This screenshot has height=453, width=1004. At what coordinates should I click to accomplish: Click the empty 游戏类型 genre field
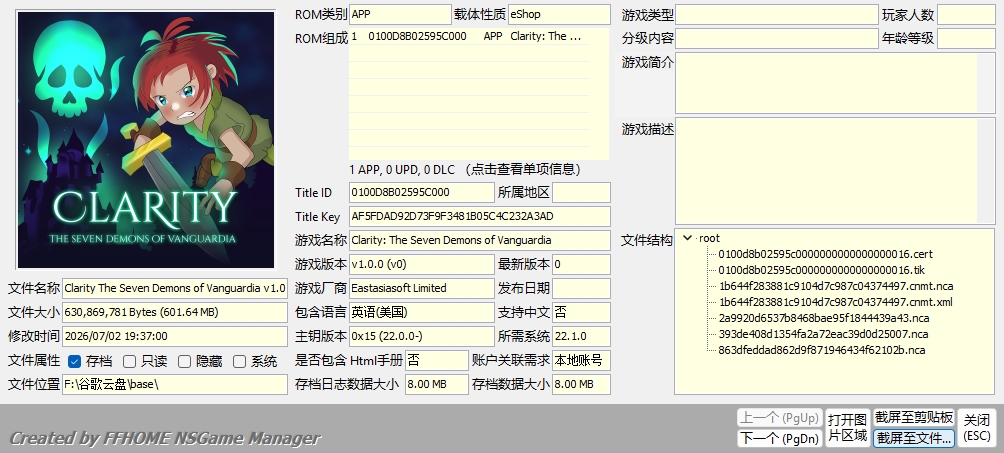click(777, 14)
